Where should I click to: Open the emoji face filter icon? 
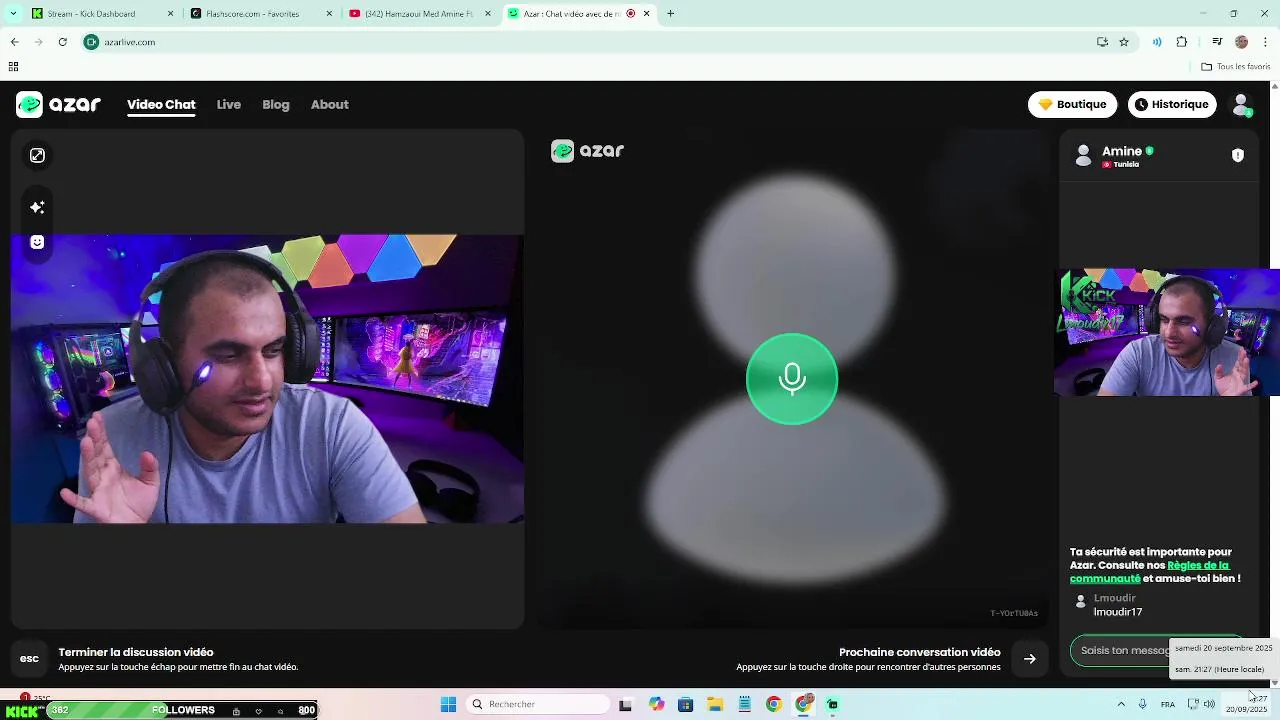point(37,242)
